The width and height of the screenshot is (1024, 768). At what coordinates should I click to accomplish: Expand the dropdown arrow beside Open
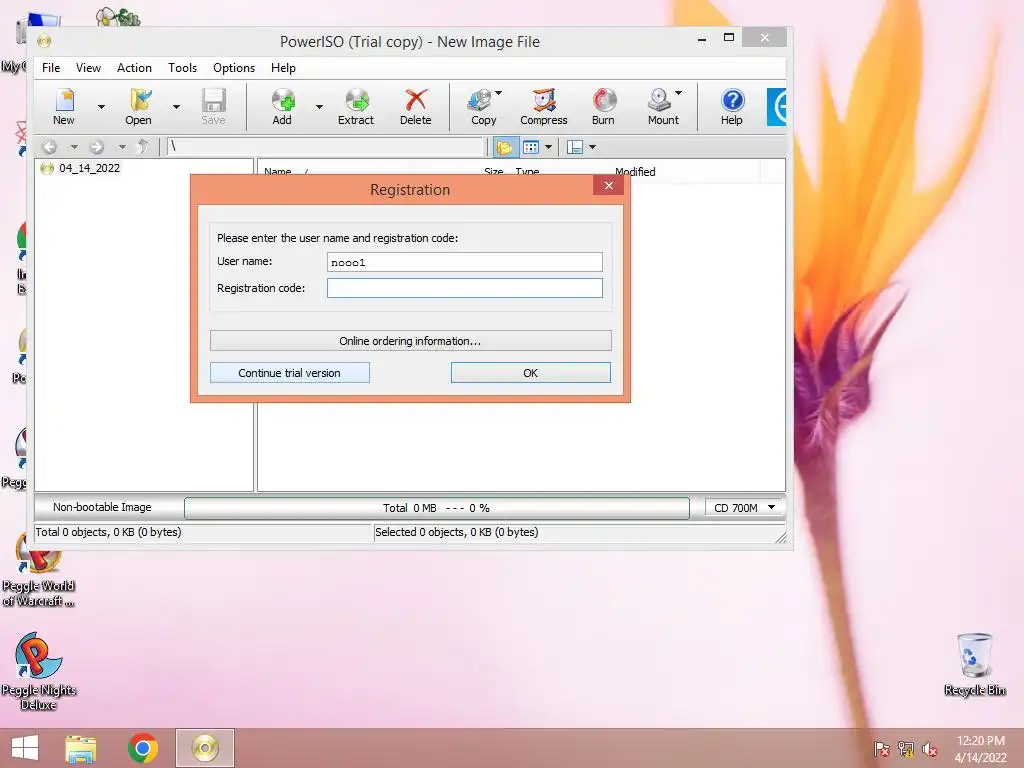click(176, 106)
